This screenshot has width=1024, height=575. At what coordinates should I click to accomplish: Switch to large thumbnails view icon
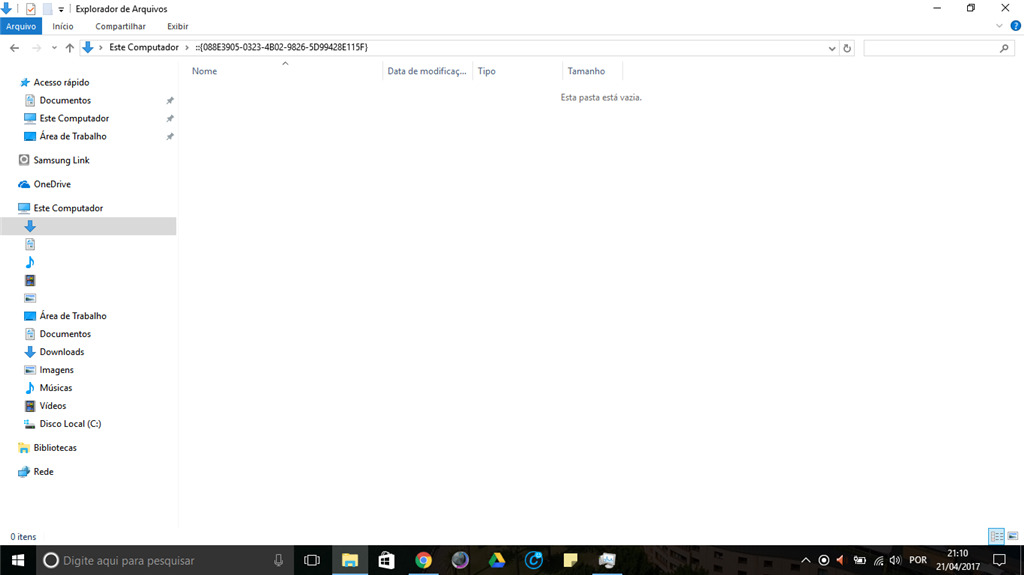click(x=1013, y=536)
